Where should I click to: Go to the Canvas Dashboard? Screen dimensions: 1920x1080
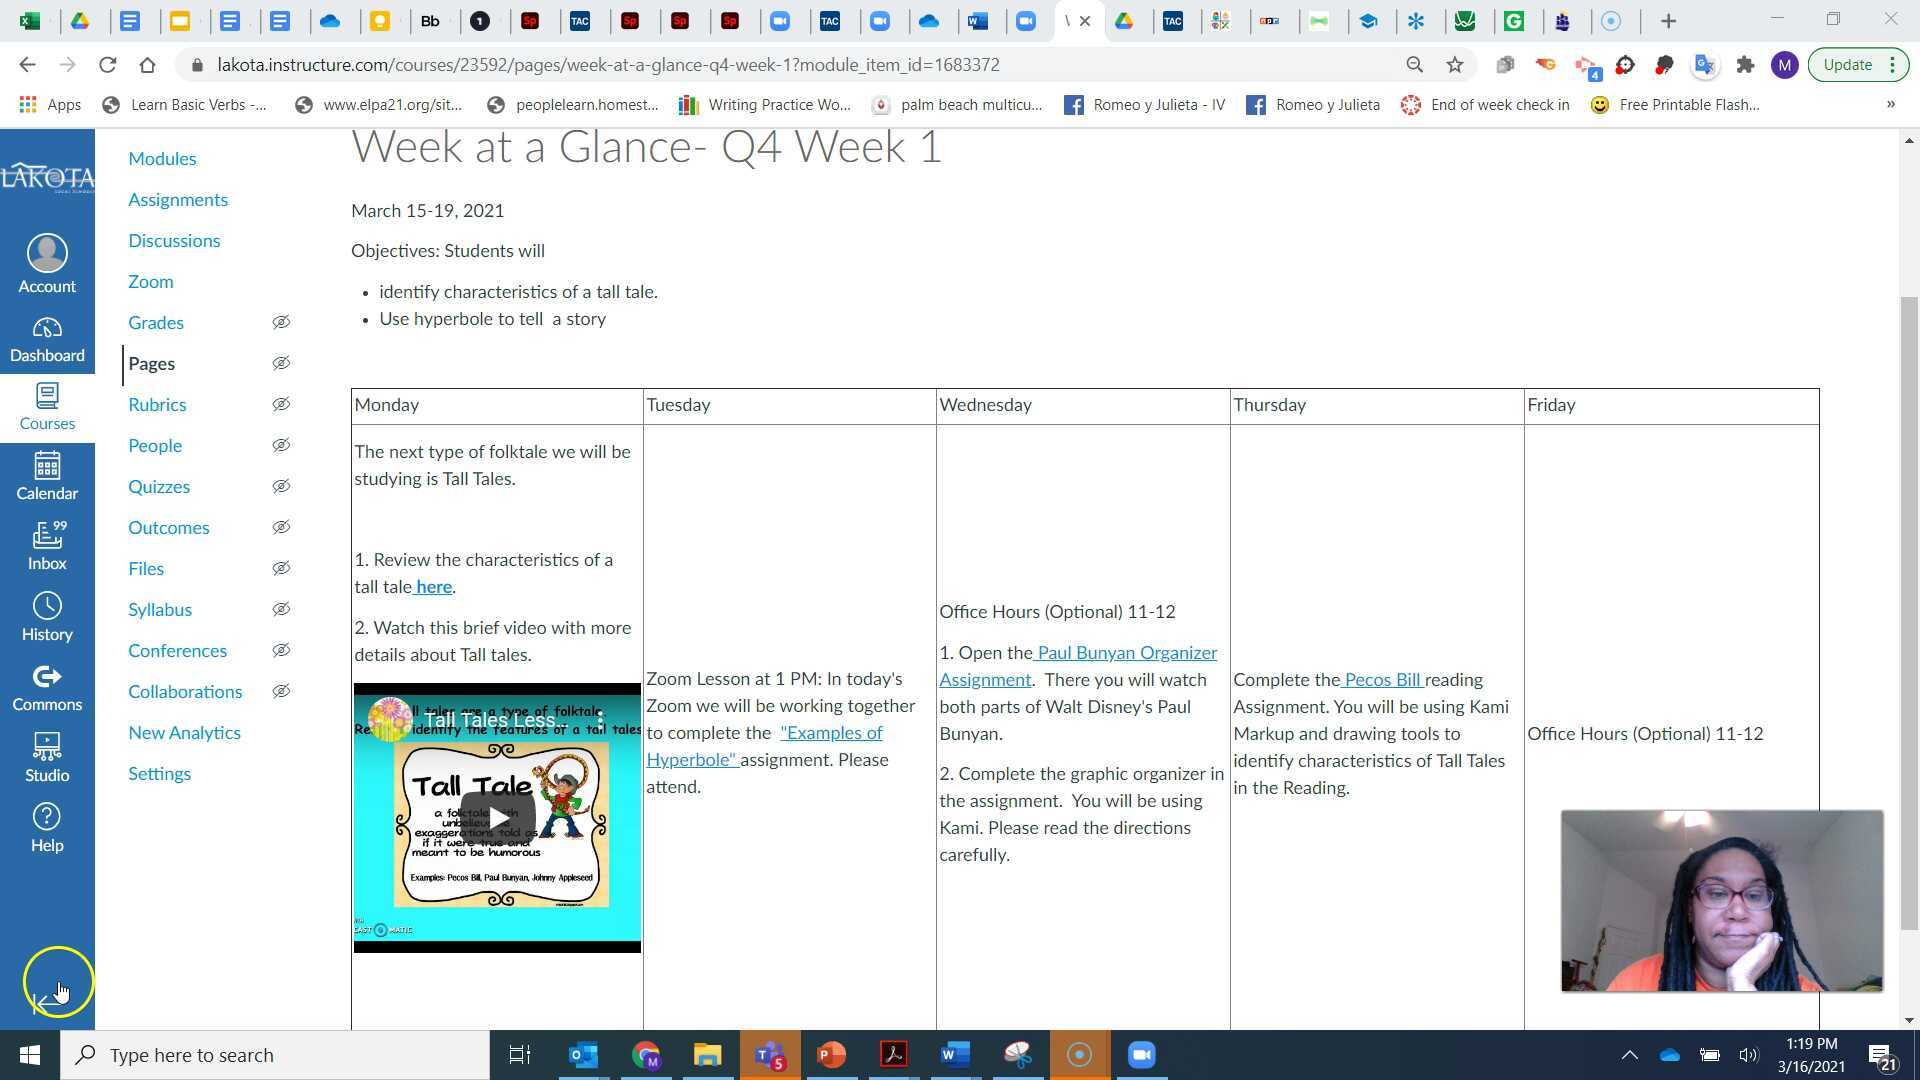(47, 338)
